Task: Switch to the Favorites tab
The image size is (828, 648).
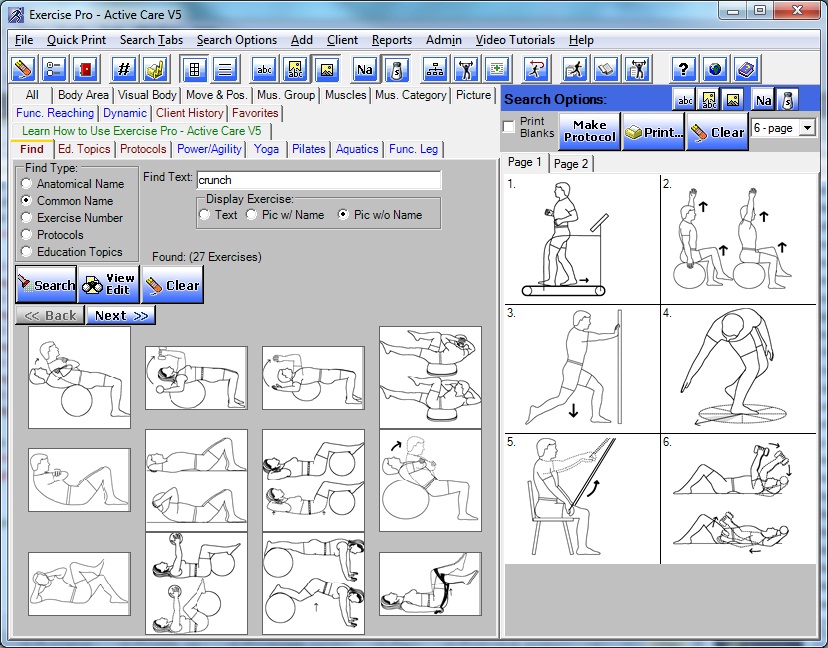Action: (x=255, y=113)
